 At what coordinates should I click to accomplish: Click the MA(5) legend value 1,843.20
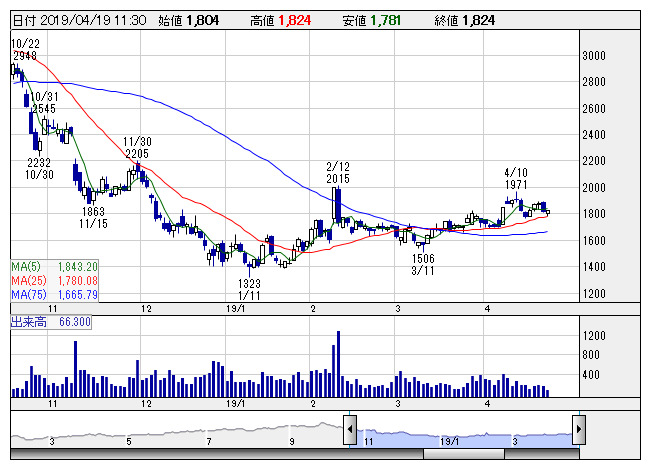click(x=78, y=267)
